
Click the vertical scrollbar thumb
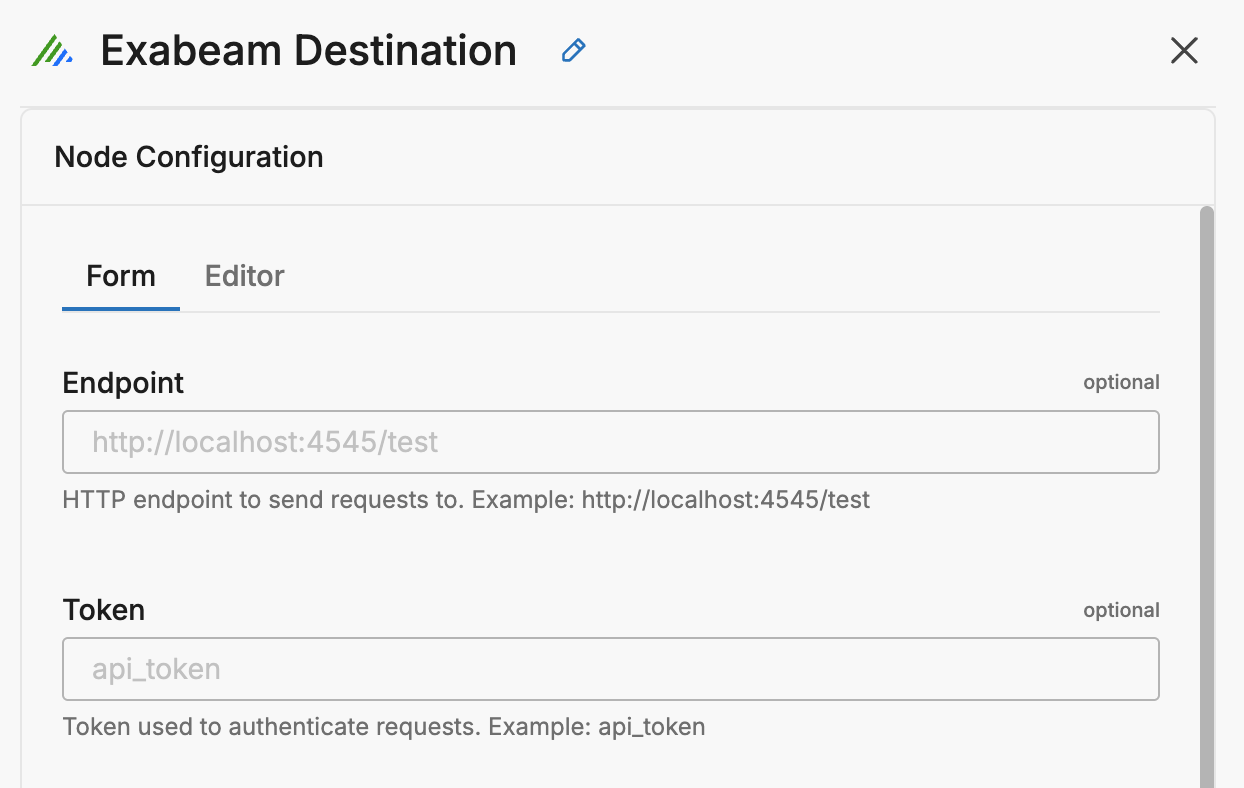(x=1206, y=497)
